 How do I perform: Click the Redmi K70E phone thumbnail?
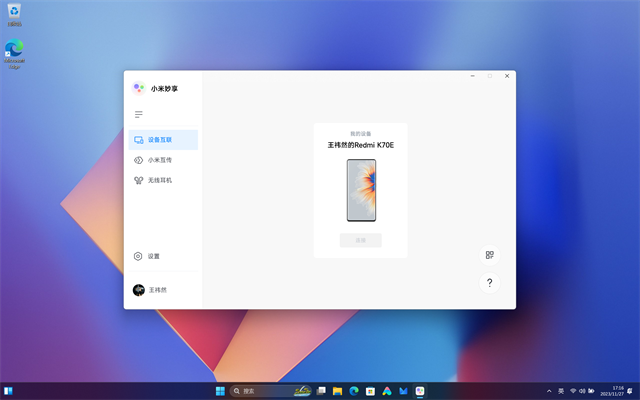(361, 190)
